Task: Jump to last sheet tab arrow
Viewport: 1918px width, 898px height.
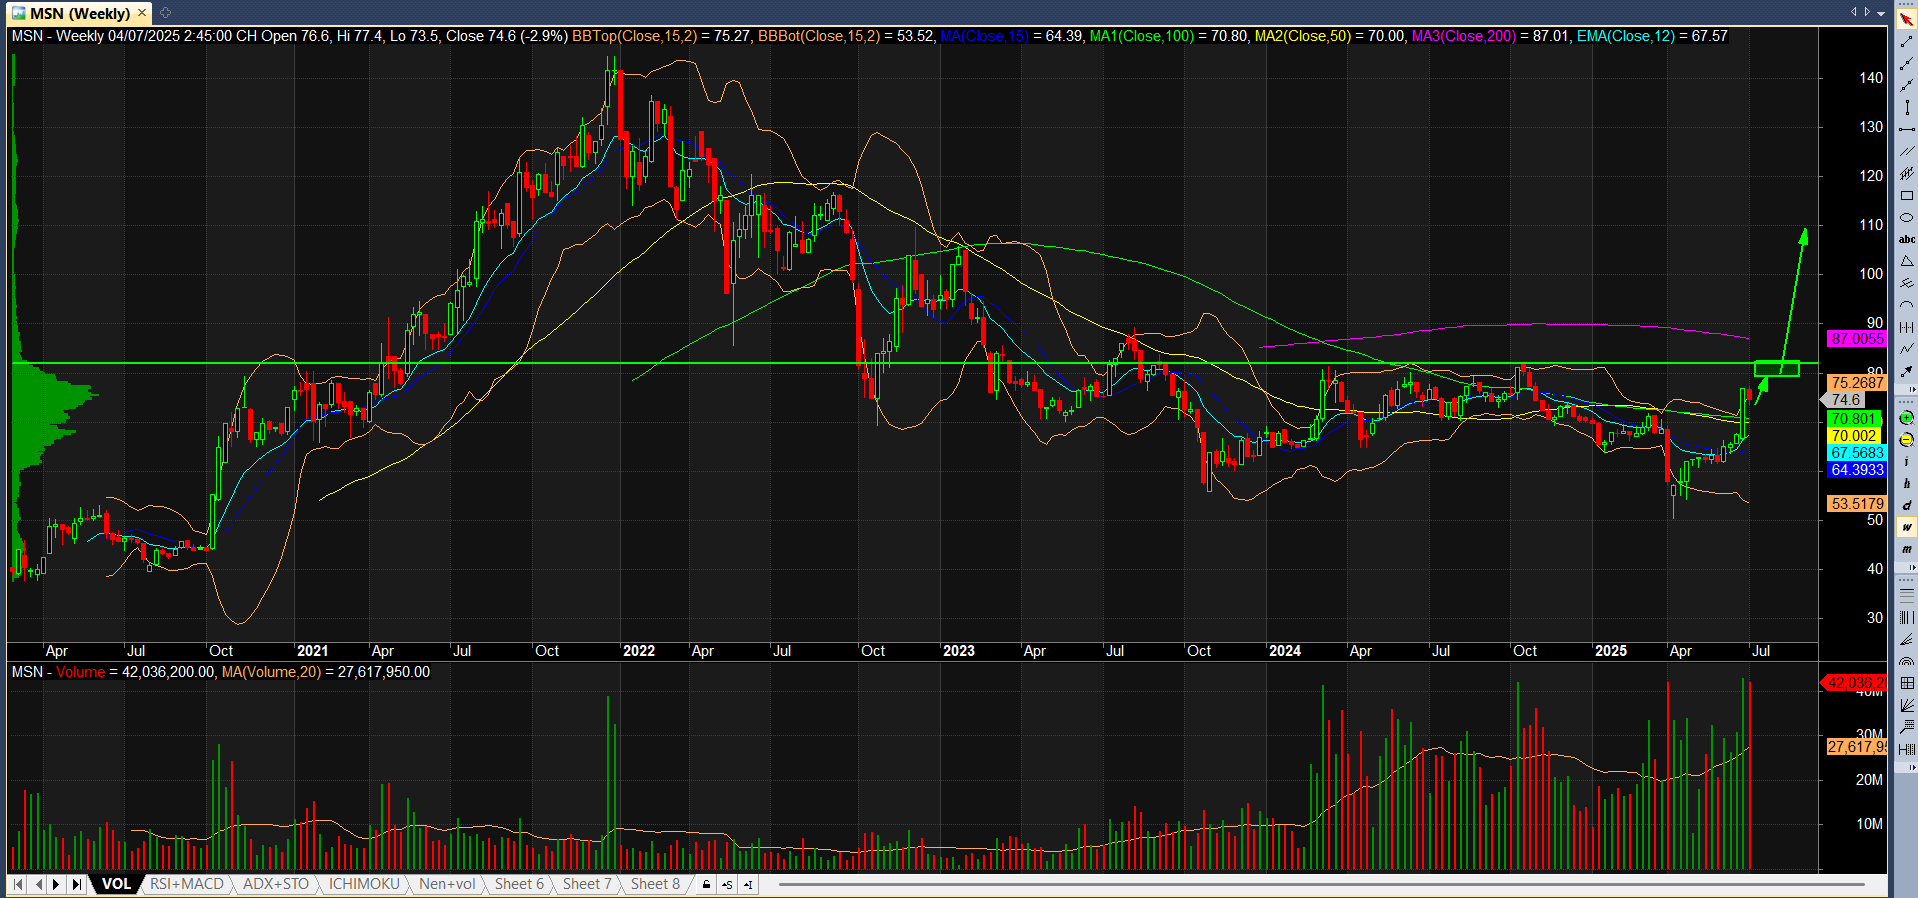Action: pos(76,884)
